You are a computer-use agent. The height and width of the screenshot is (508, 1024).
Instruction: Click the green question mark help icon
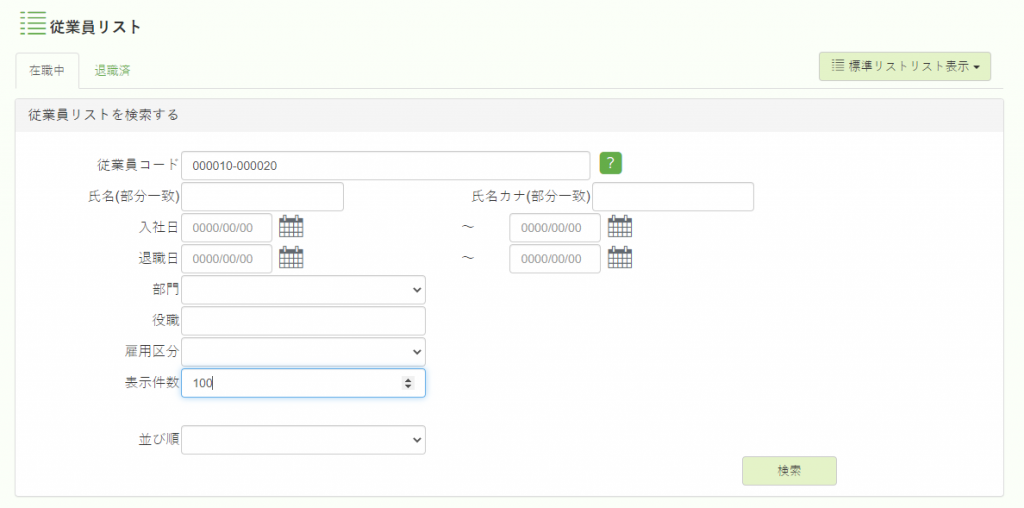coord(611,163)
